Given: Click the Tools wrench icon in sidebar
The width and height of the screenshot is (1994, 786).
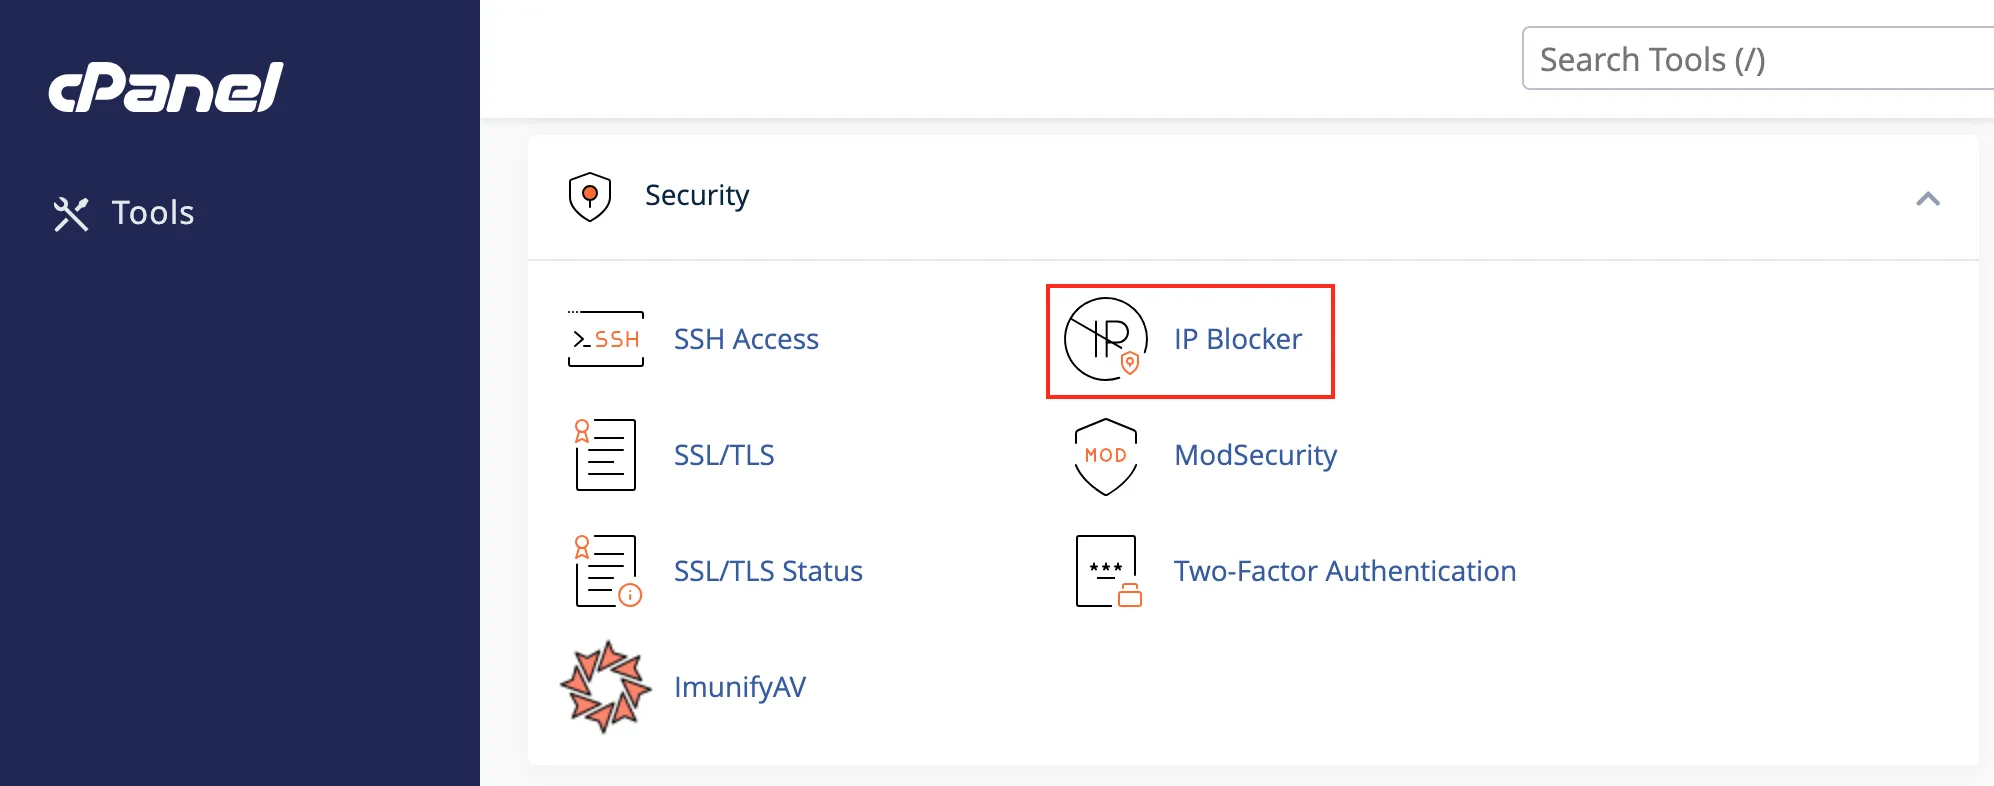Looking at the screenshot, I should (x=71, y=214).
